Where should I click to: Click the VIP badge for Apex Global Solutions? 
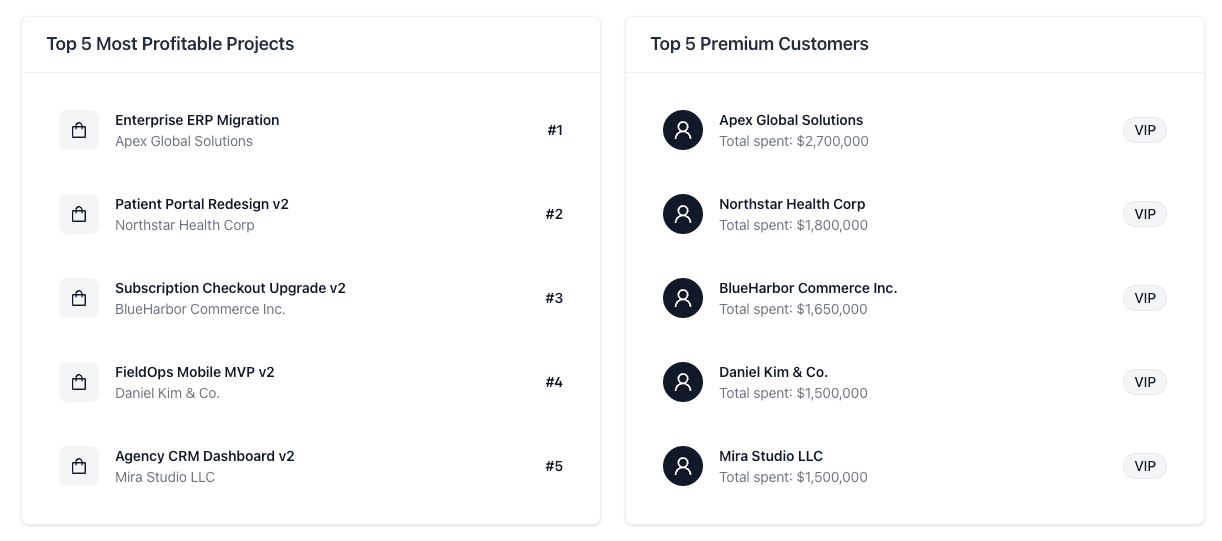pos(1145,130)
